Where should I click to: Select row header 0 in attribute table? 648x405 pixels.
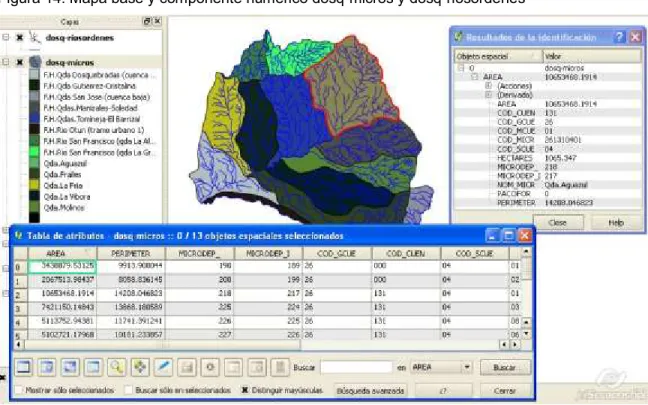pyautogui.click(x=20, y=267)
